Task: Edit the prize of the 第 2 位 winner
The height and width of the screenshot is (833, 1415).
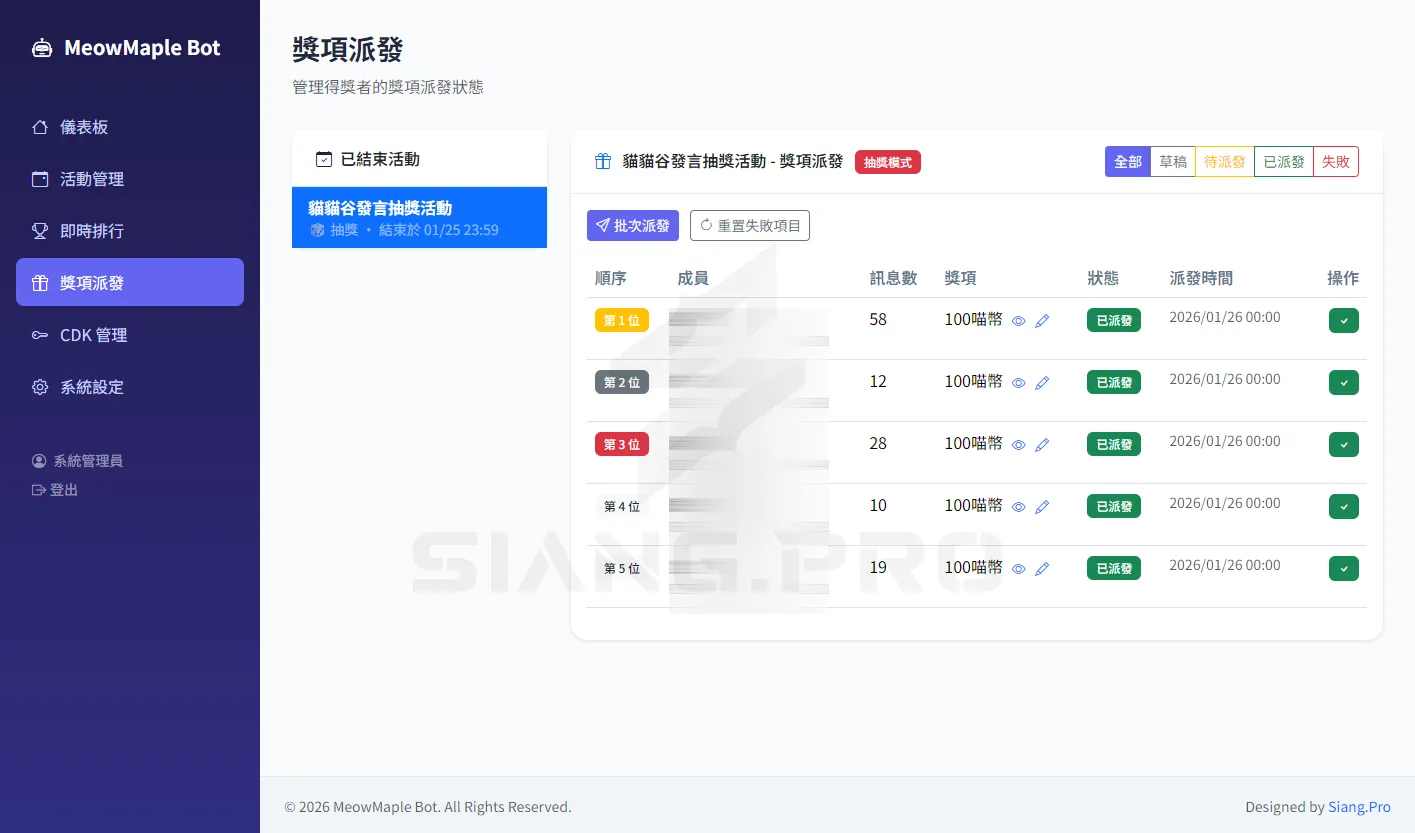Action: click(1042, 382)
